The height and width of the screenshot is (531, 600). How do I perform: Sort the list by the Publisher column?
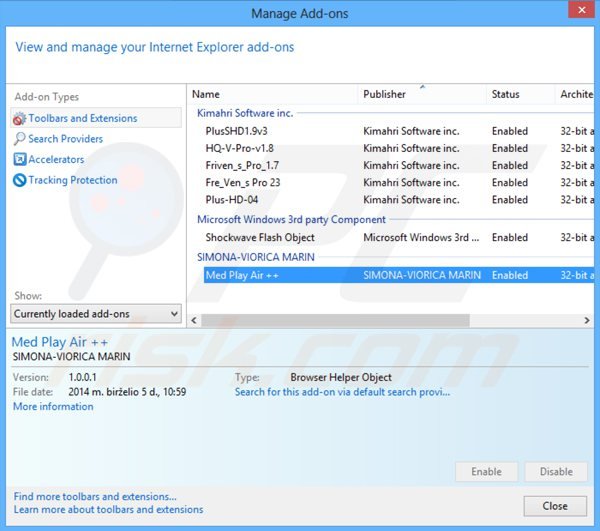[422, 94]
